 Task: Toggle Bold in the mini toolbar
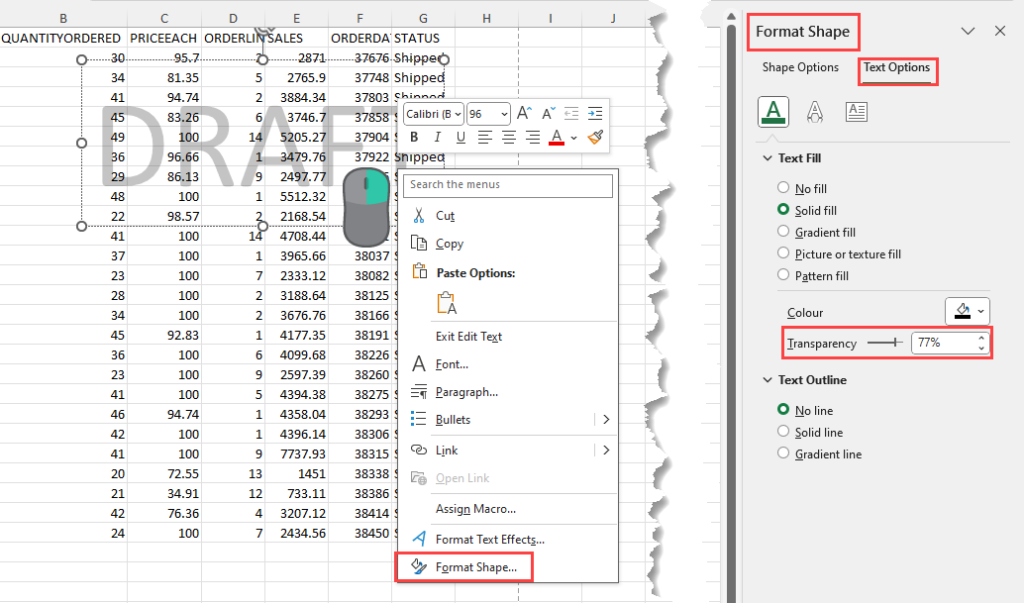tap(414, 137)
